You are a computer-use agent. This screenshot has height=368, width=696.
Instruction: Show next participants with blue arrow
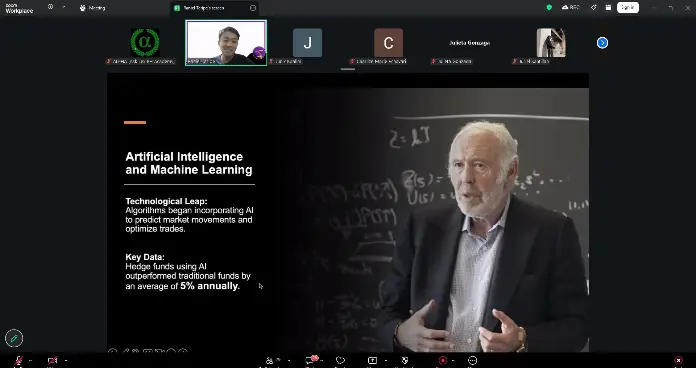[602, 43]
